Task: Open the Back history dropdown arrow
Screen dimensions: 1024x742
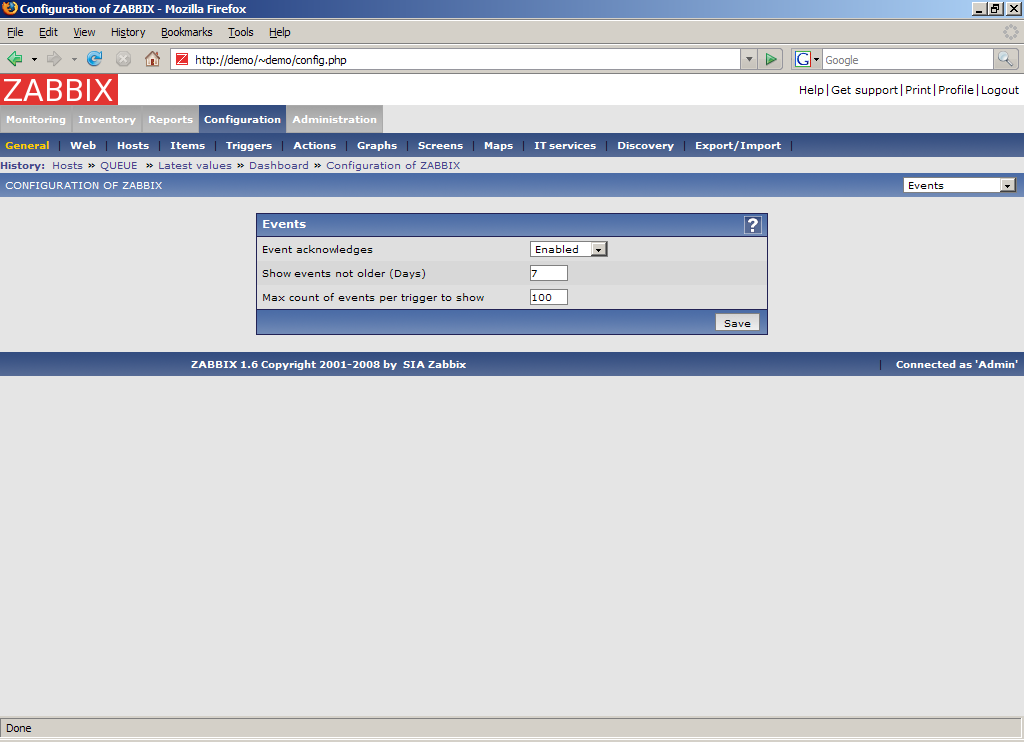Action: coord(34,59)
